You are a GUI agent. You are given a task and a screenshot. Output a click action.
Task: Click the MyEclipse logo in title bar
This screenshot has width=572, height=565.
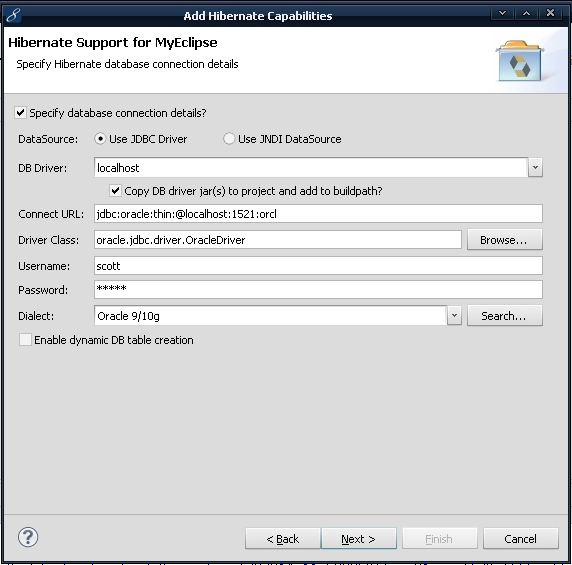(x=13, y=15)
